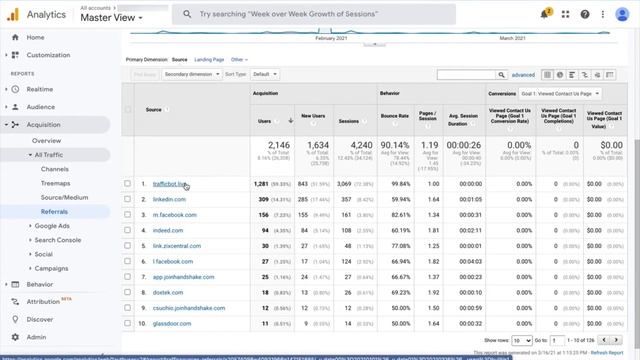Open the help question mark icon
This screenshot has height=360, width=640.
point(585,14)
